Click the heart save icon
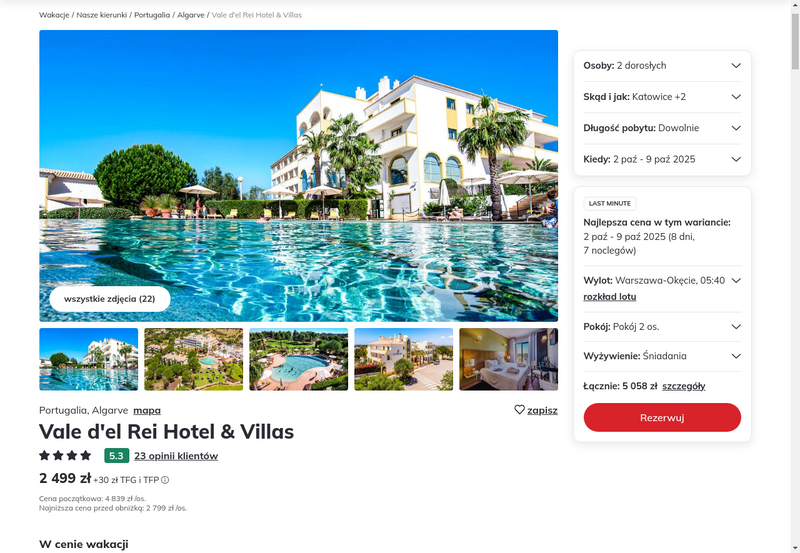Viewport: 800px width, 553px height. [x=519, y=410]
